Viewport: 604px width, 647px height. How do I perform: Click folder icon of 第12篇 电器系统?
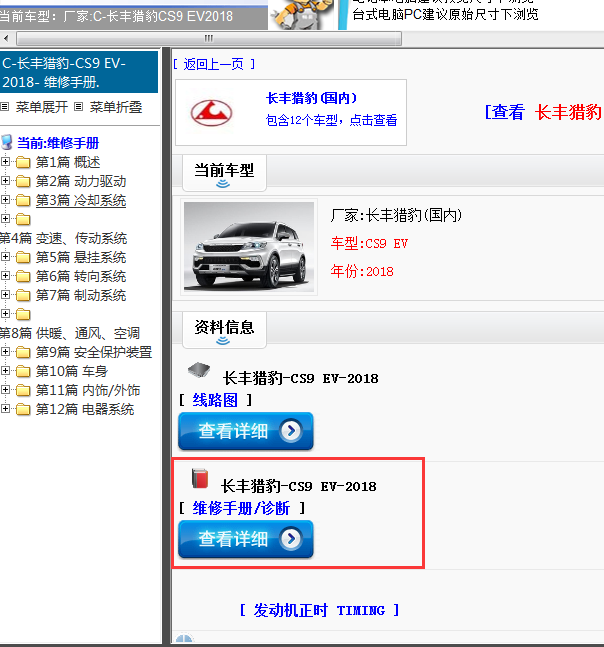[23, 409]
